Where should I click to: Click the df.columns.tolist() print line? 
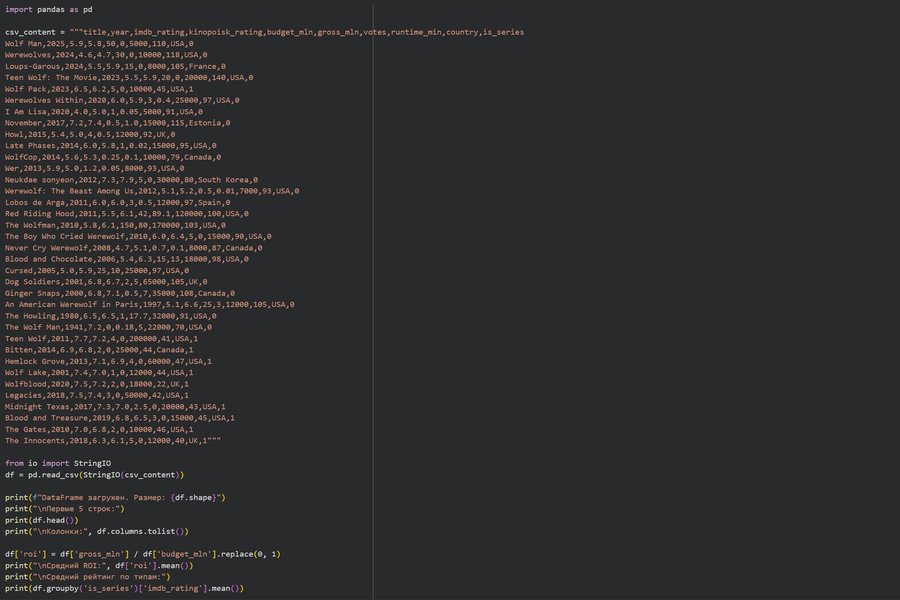(97, 532)
